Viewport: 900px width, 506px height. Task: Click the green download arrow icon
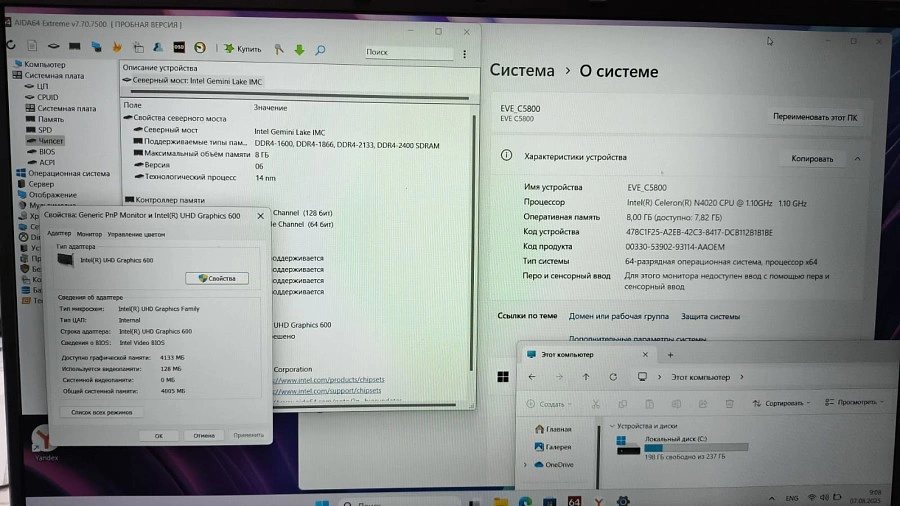coord(299,50)
